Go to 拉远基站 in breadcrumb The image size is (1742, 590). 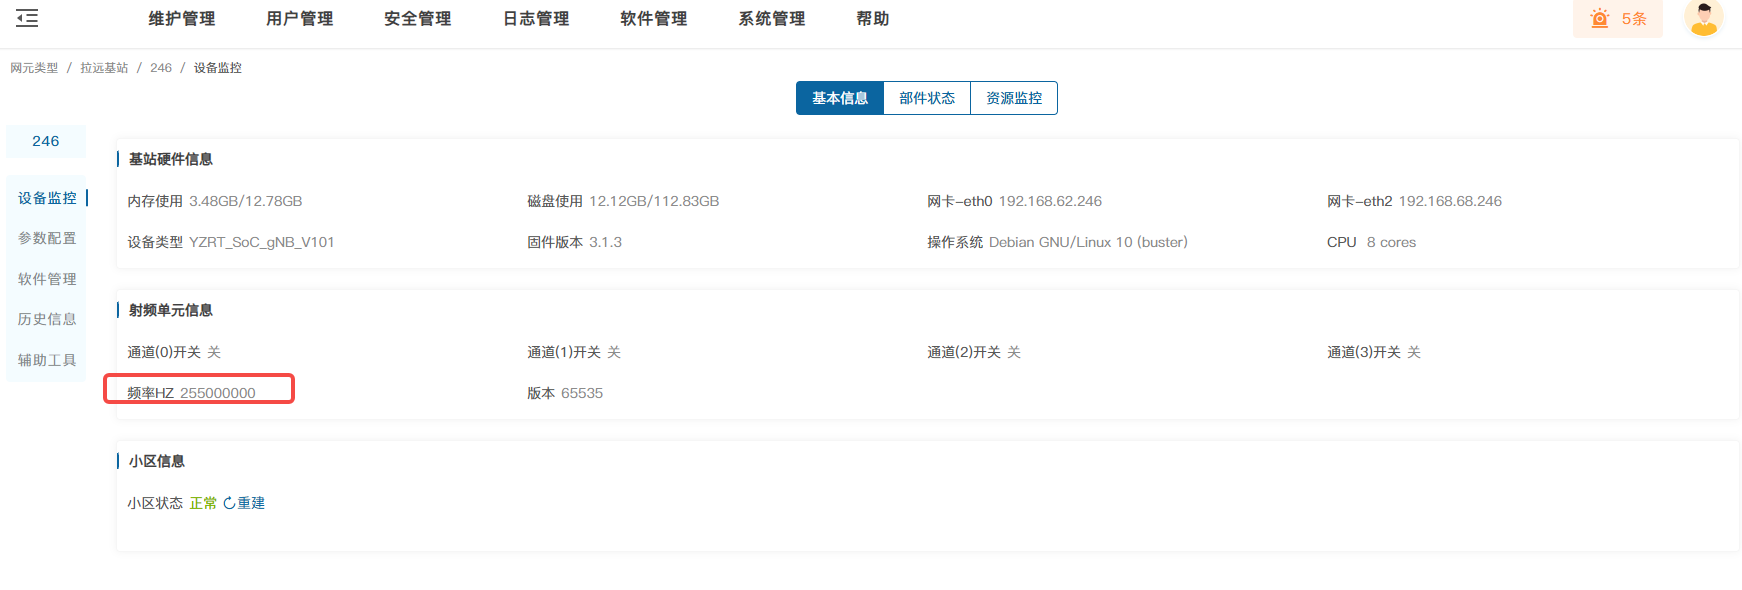point(104,68)
